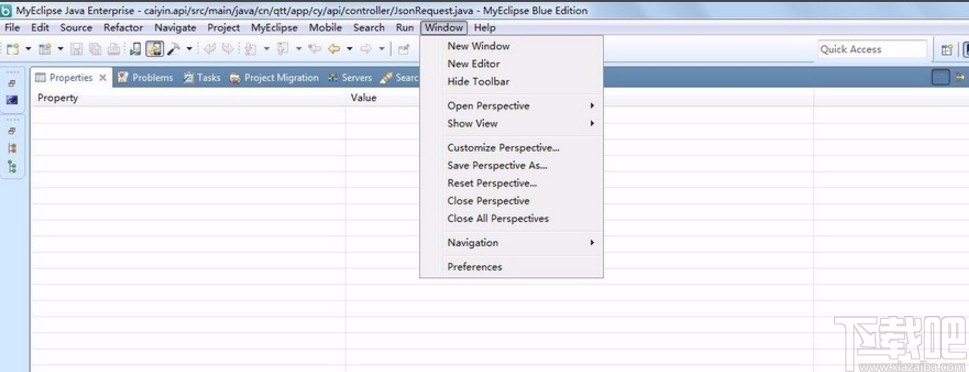Click the view menu button on panel header
Viewport: 969px width, 372px height.
[x=941, y=77]
